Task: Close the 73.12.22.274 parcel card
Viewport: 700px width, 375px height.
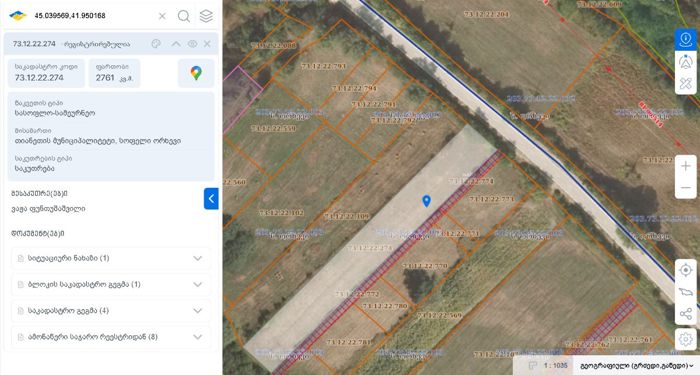Action: [207, 44]
